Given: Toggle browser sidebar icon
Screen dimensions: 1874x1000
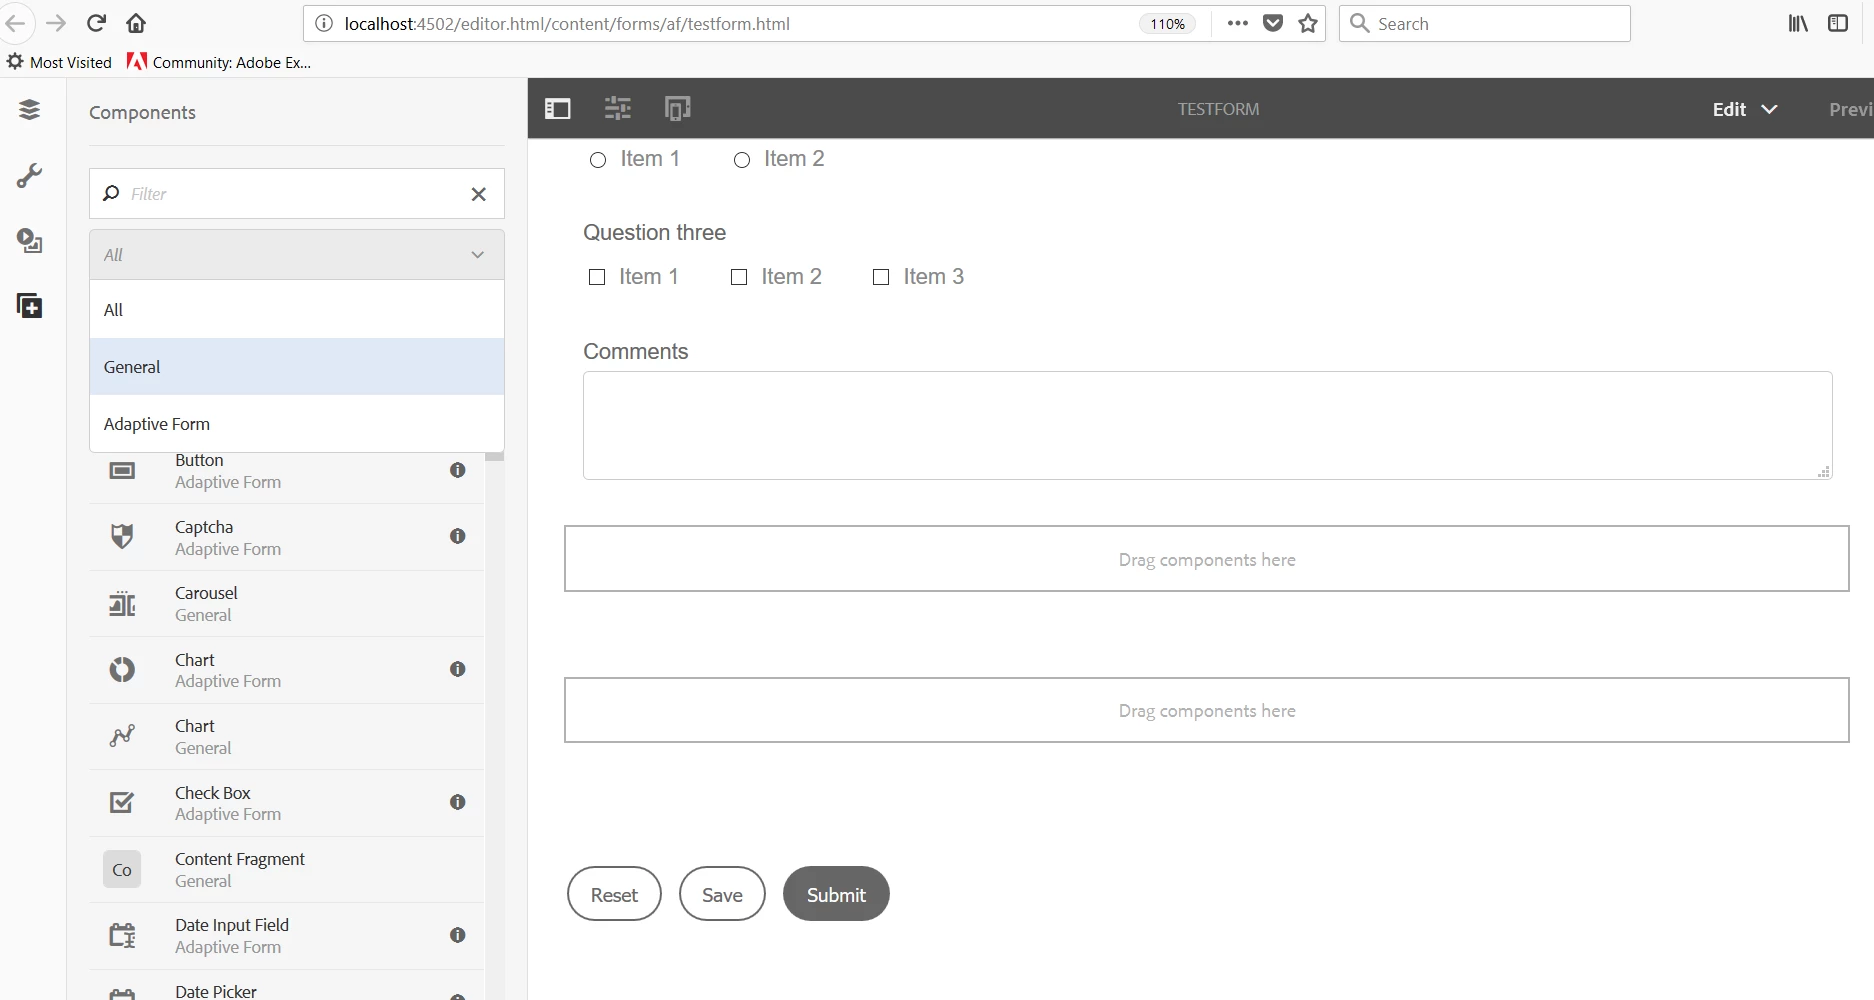Looking at the screenshot, I should click(1838, 23).
